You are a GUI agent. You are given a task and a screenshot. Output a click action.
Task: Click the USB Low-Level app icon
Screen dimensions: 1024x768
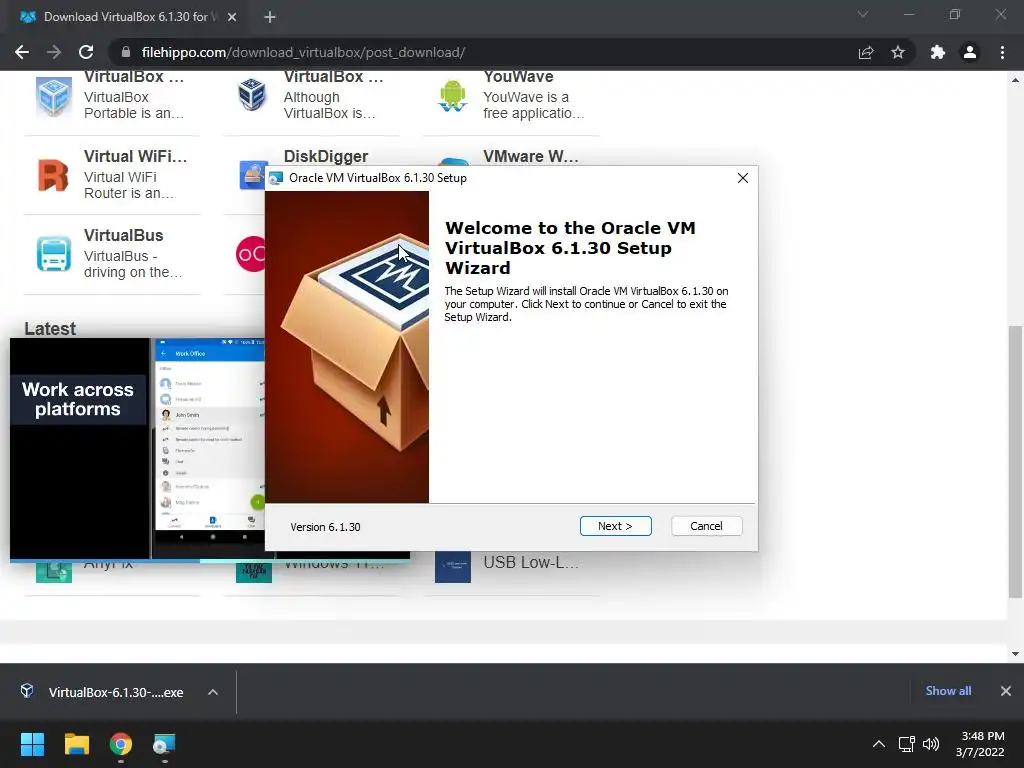point(453,566)
